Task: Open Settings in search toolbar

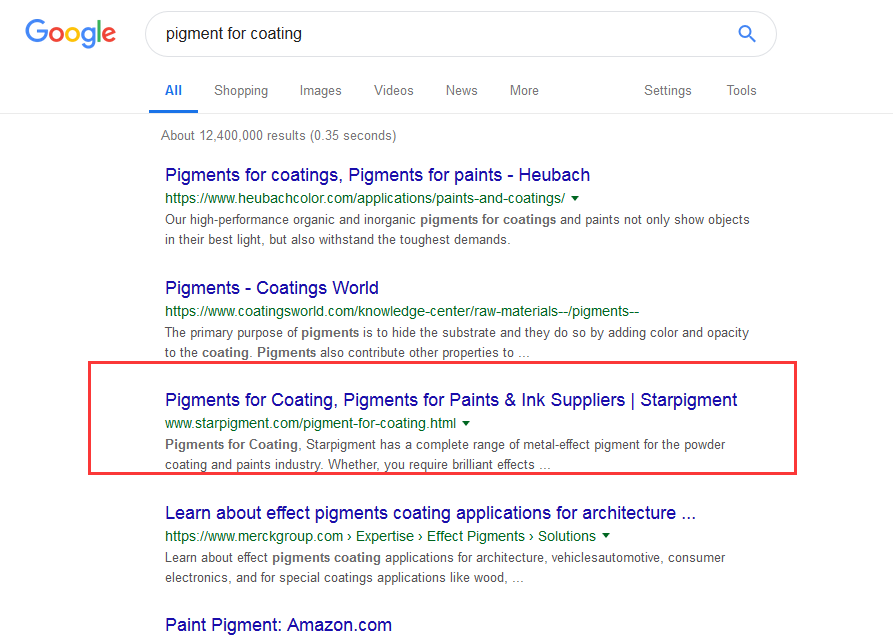Action: pos(667,91)
